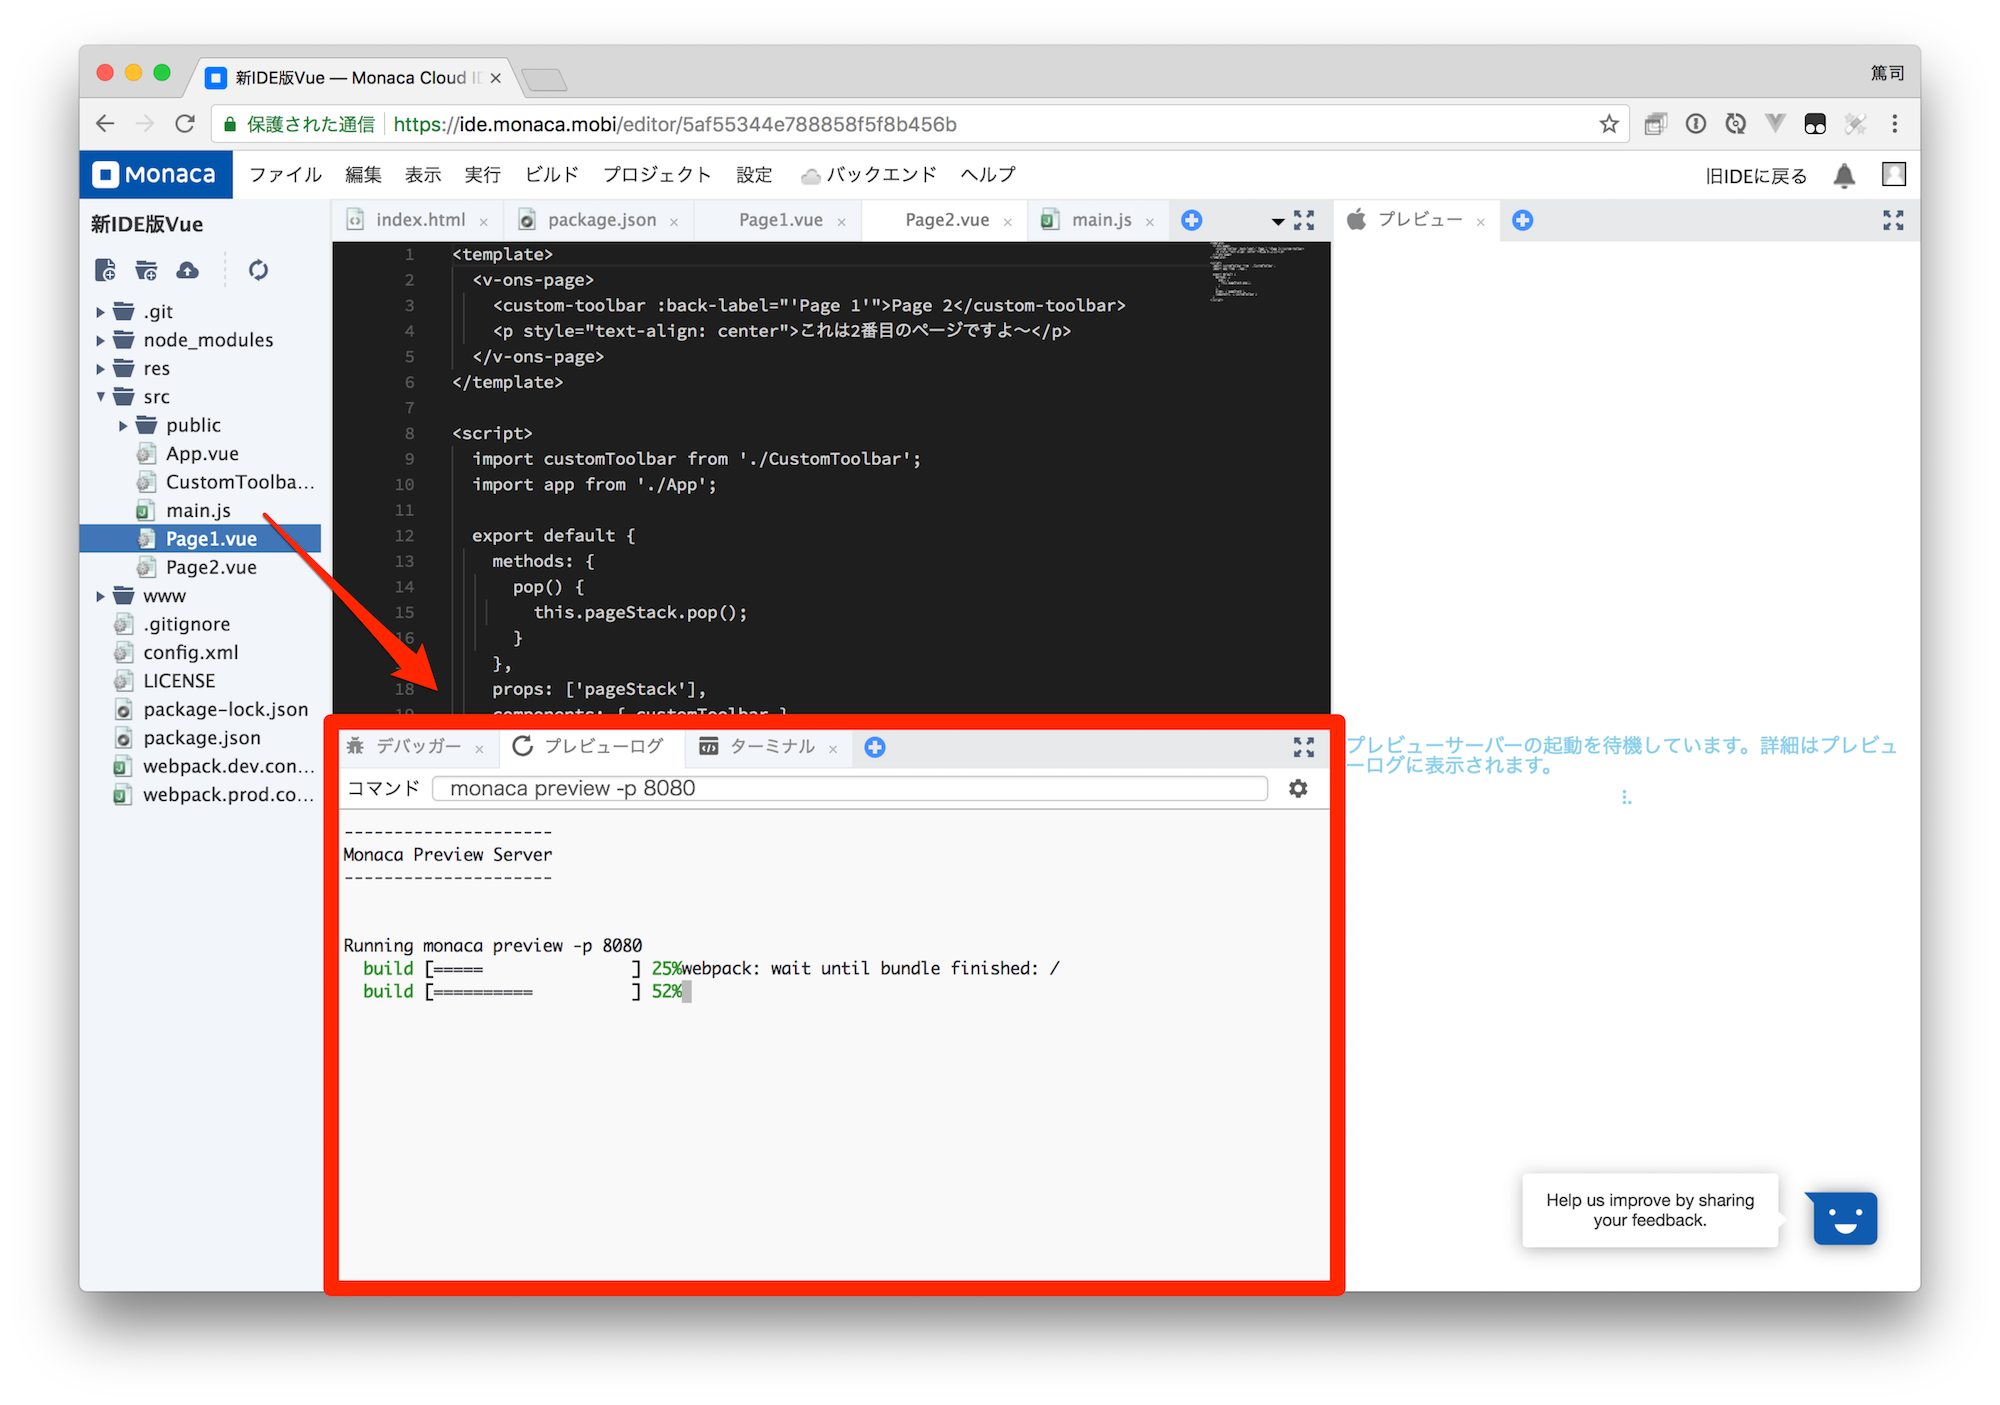
Task: Open the ヘルプ menu
Action: click(988, 175)
